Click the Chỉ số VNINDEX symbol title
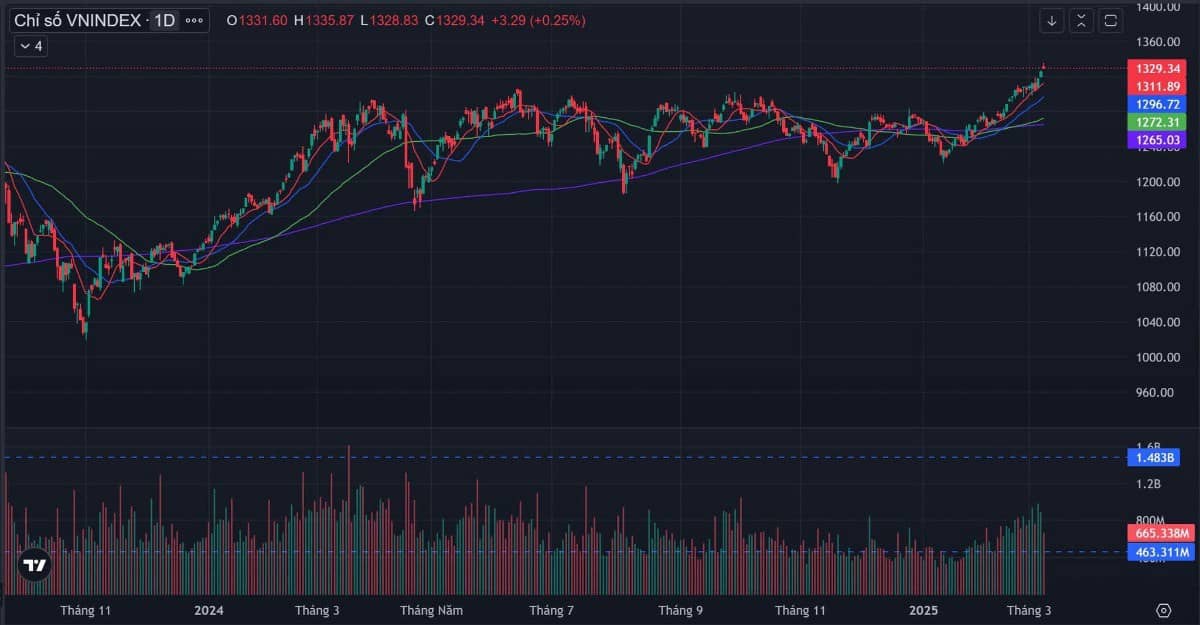The width and height of the screenshot is (1200, 625). coord(77,20)
